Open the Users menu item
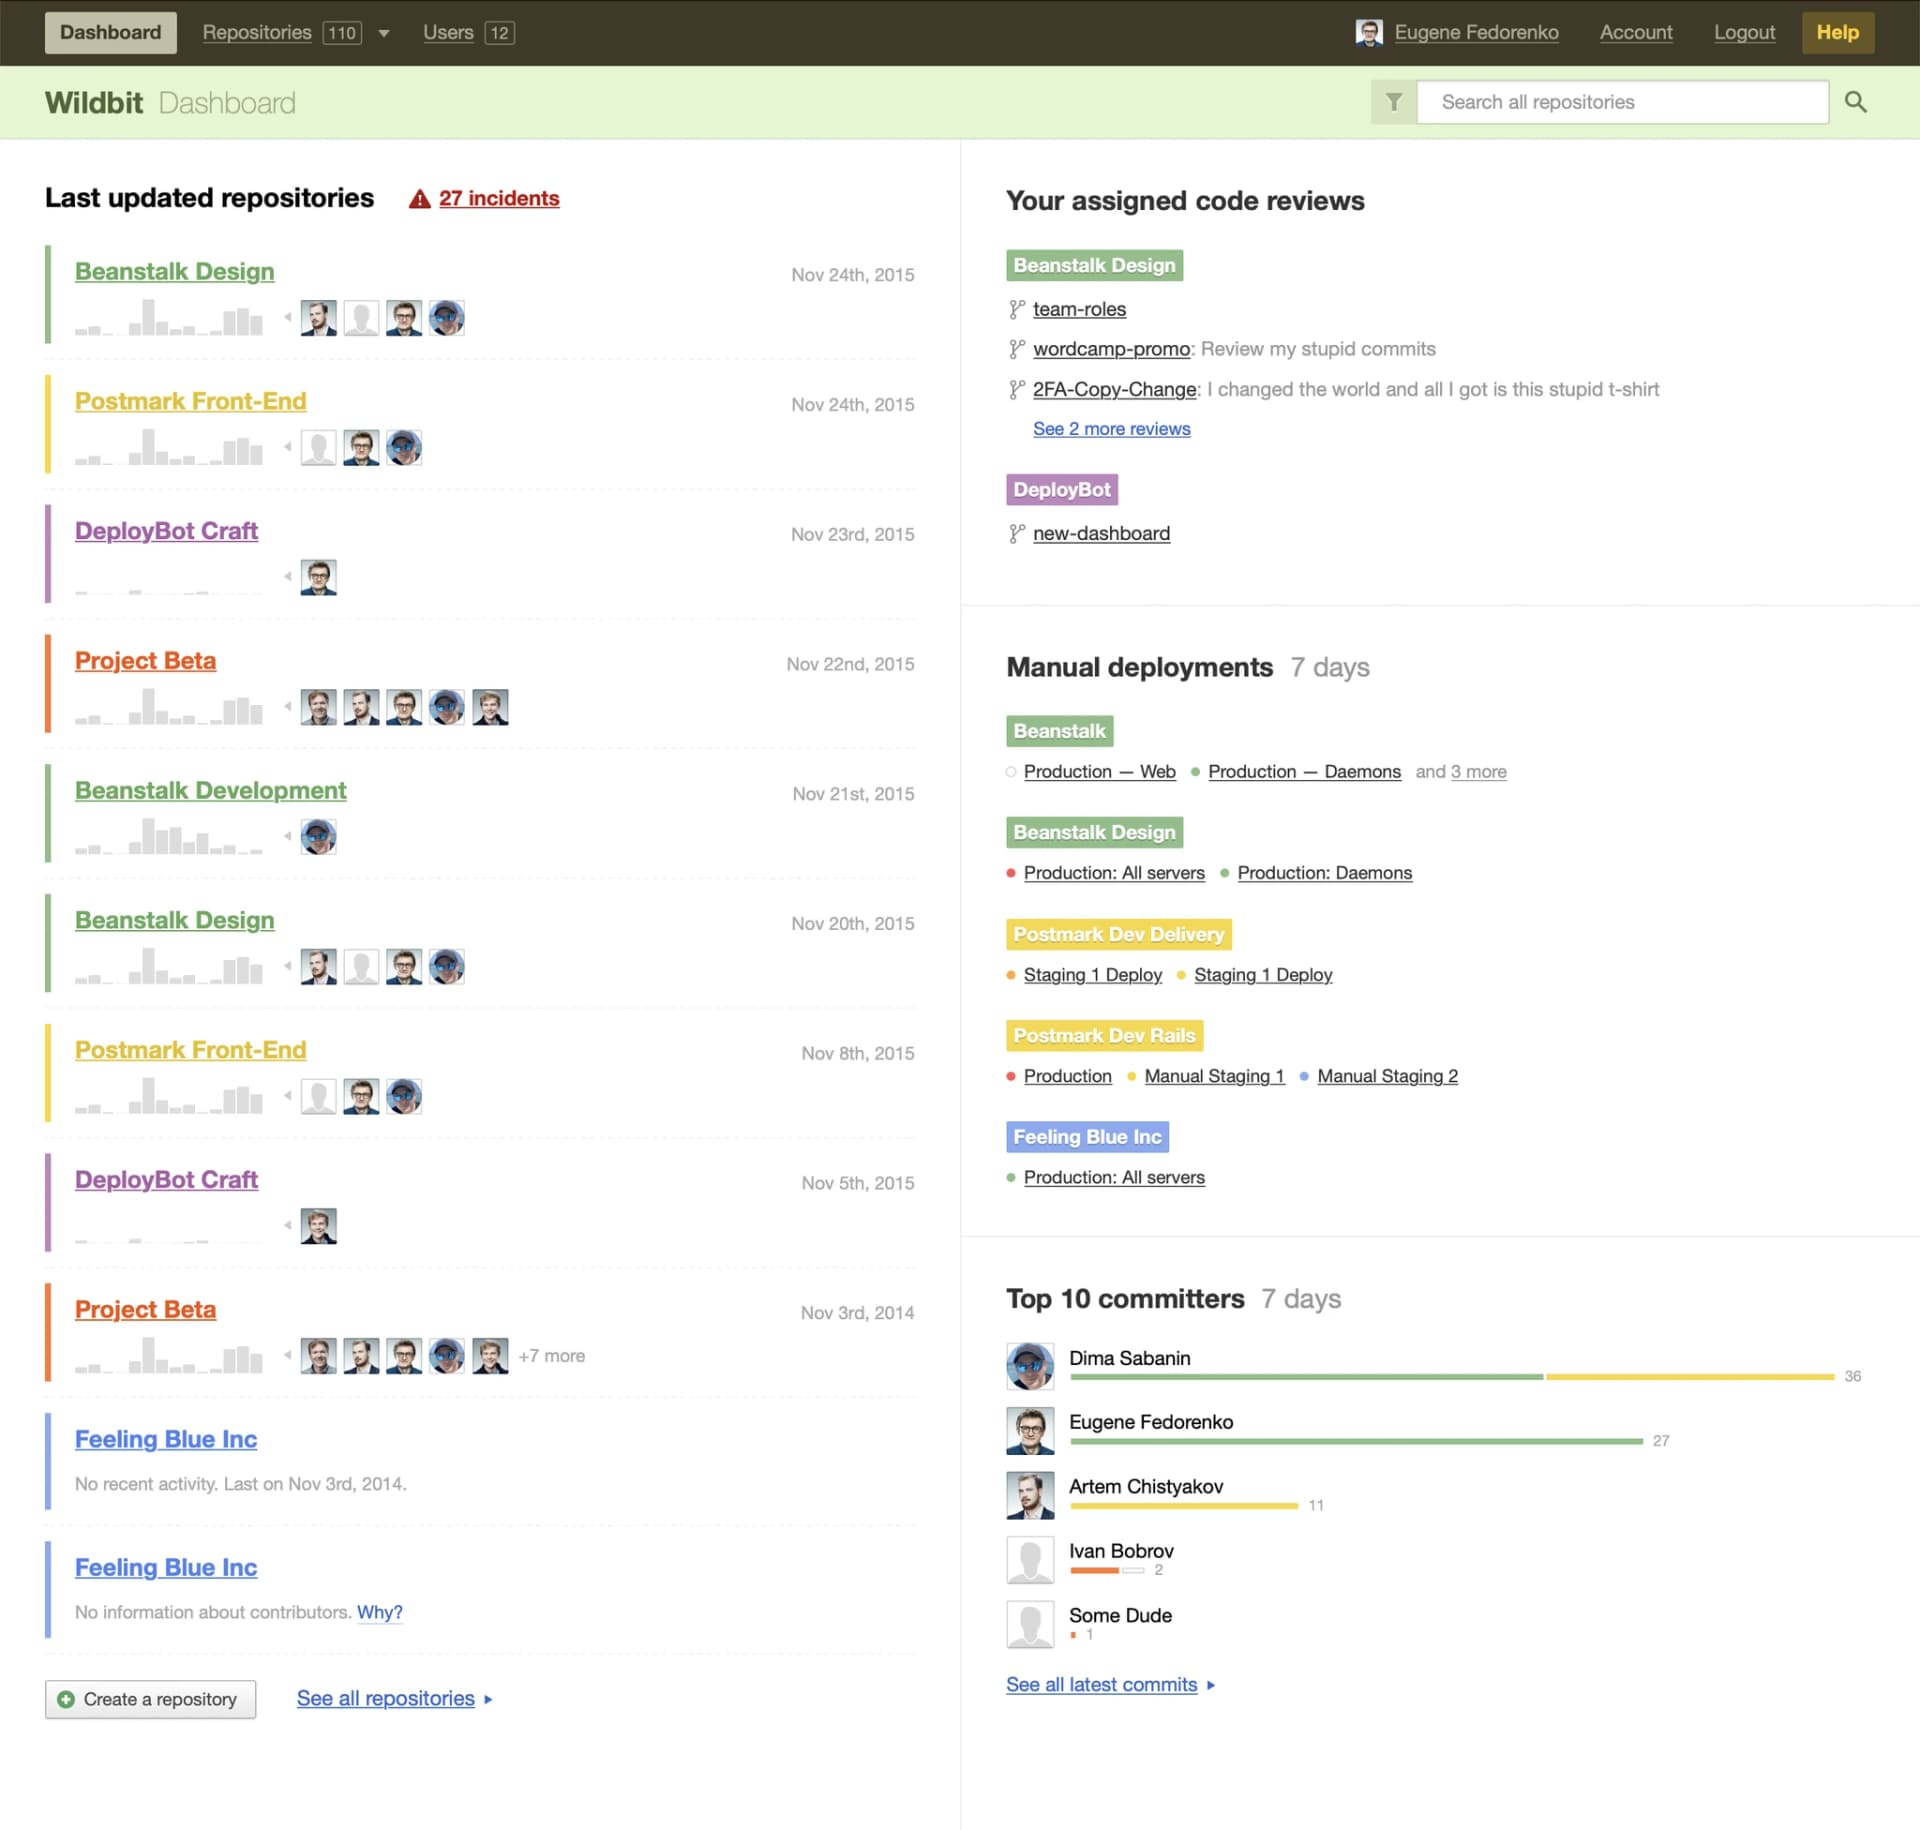 pyautogui.click(x=448, y=32)
